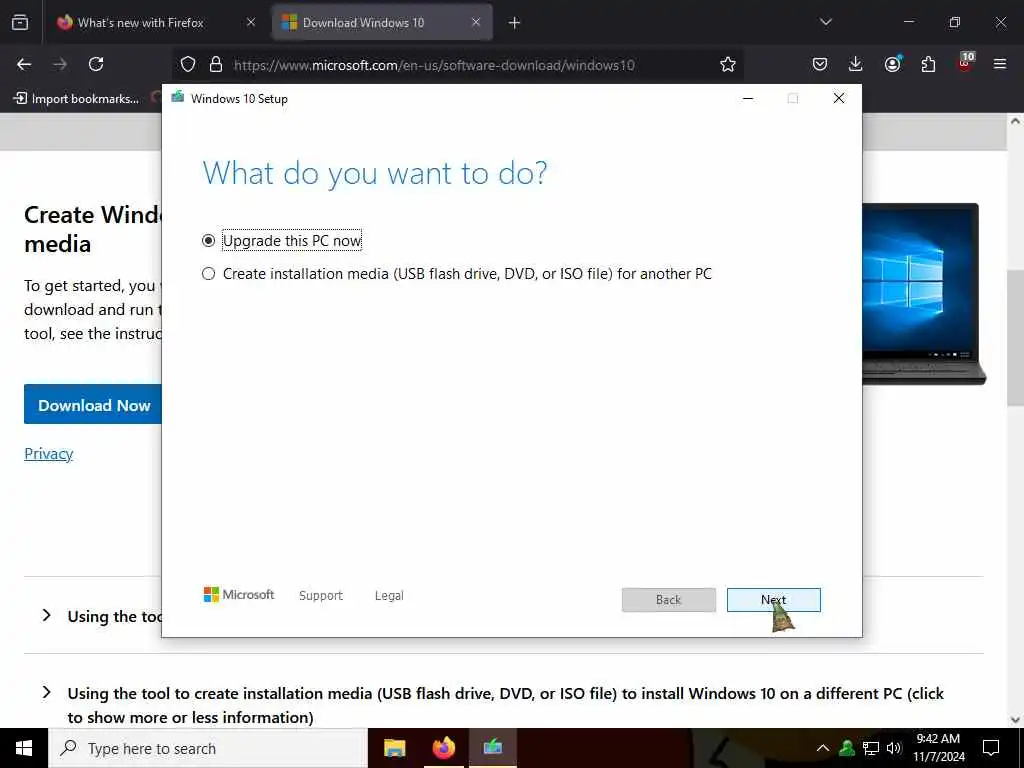Close the What's new with Firefox tab
This screenshot has width=1024, height=768.
pyautogui.click(x=251, y=22)
